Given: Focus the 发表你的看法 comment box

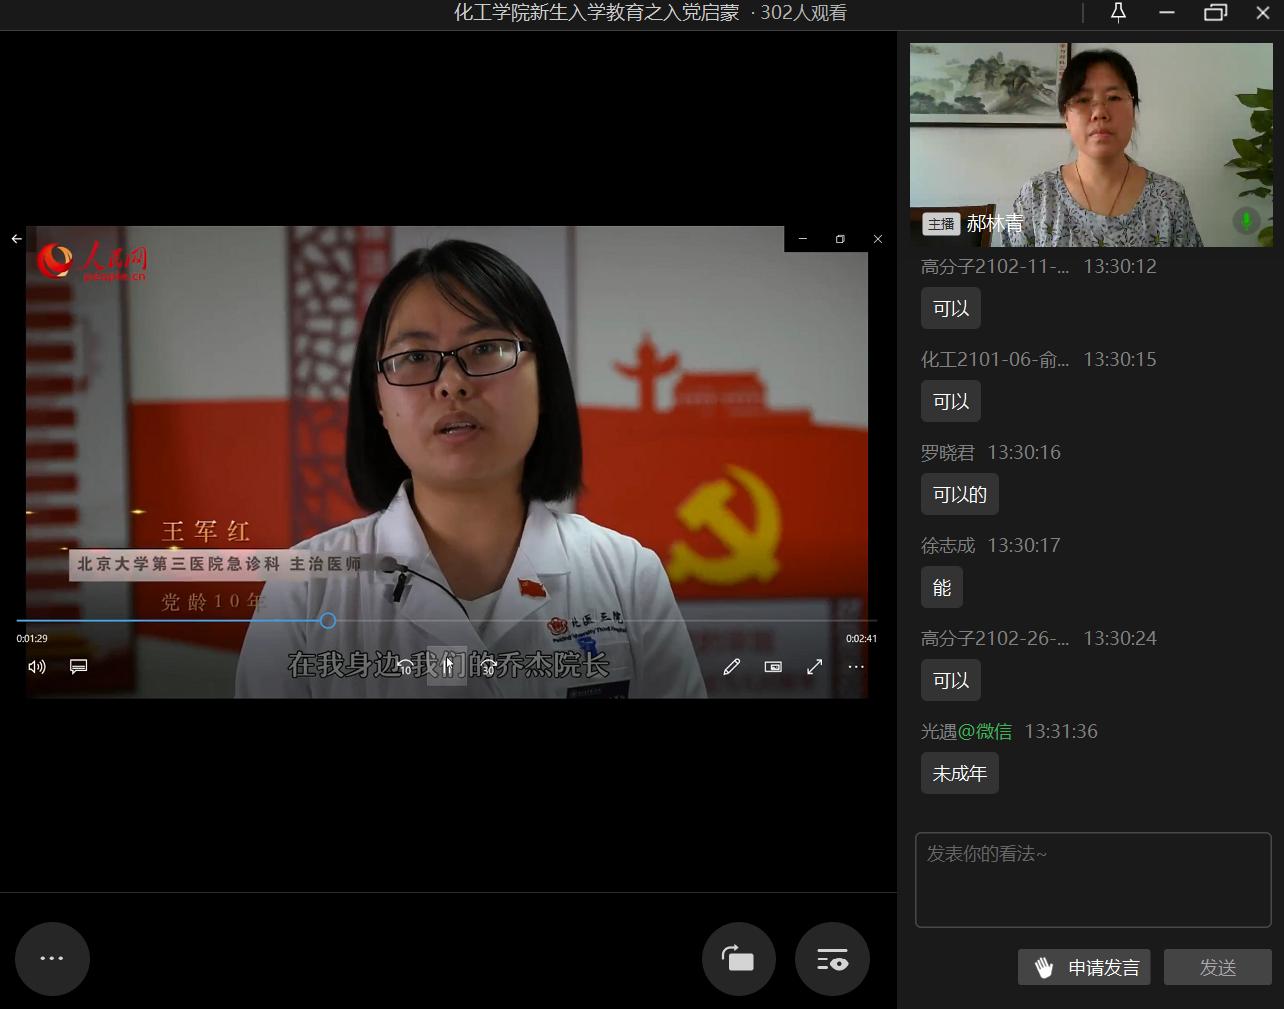Looking at the screenshot, I should pos(1092,879).
